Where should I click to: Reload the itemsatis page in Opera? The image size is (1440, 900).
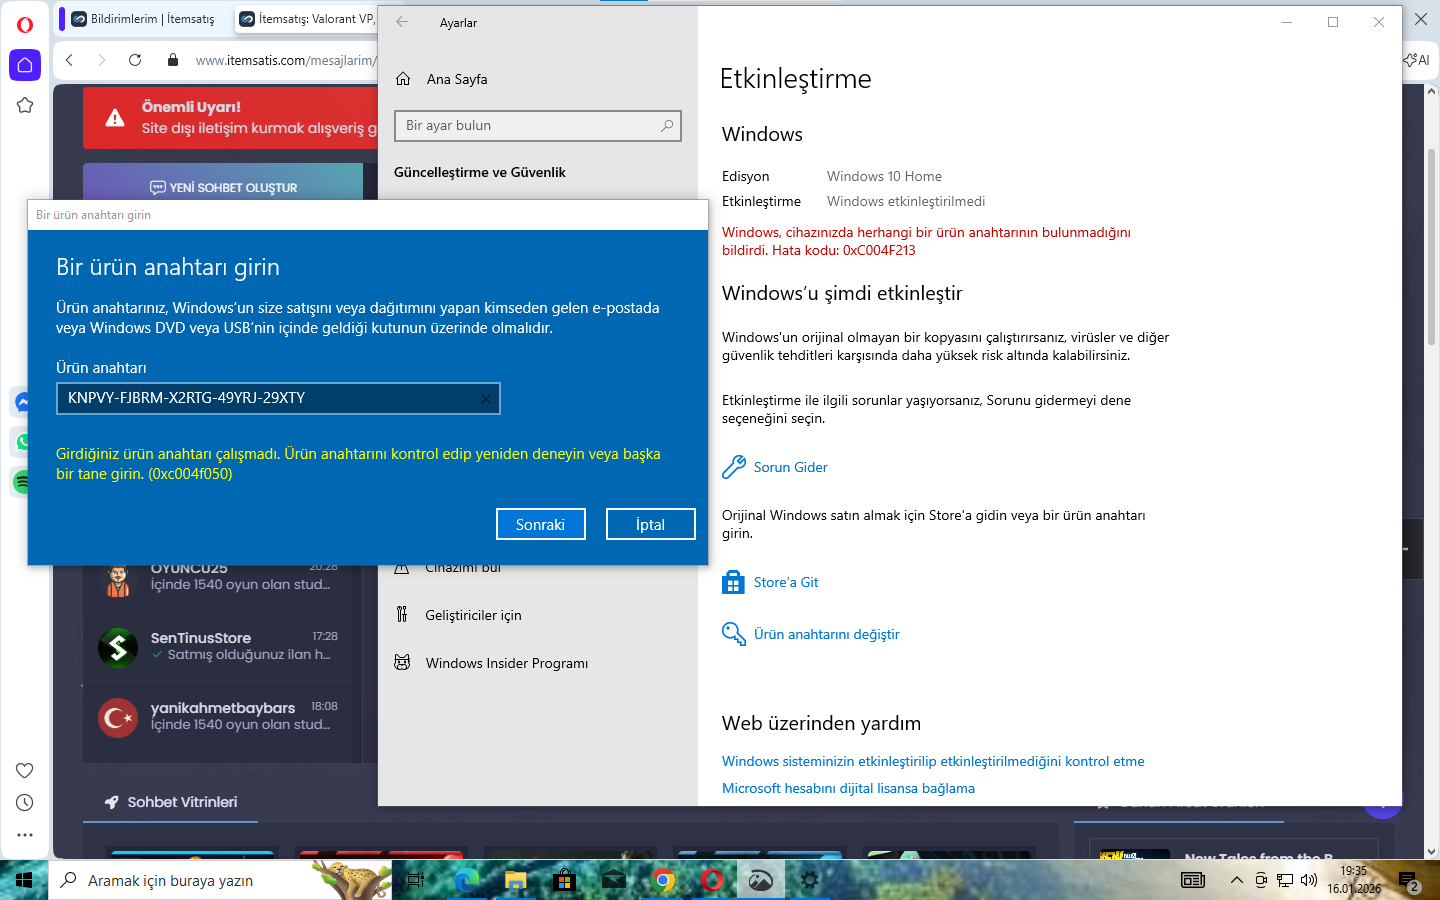135,60
